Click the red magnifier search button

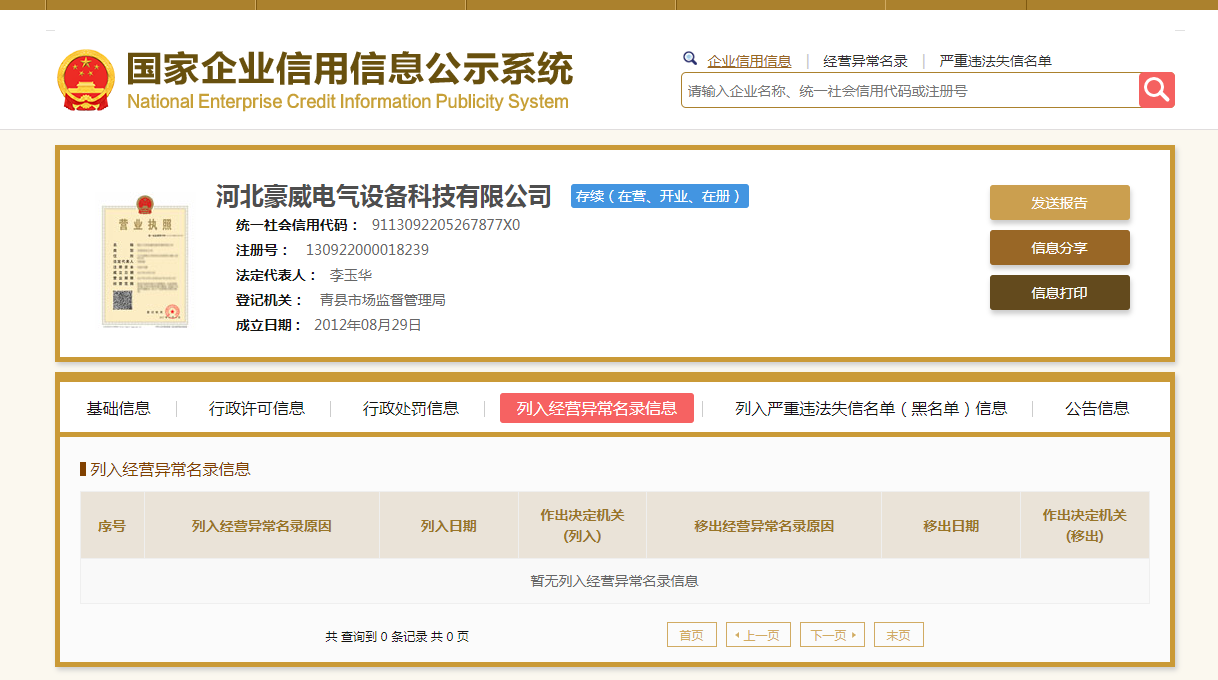(1156, 90)
